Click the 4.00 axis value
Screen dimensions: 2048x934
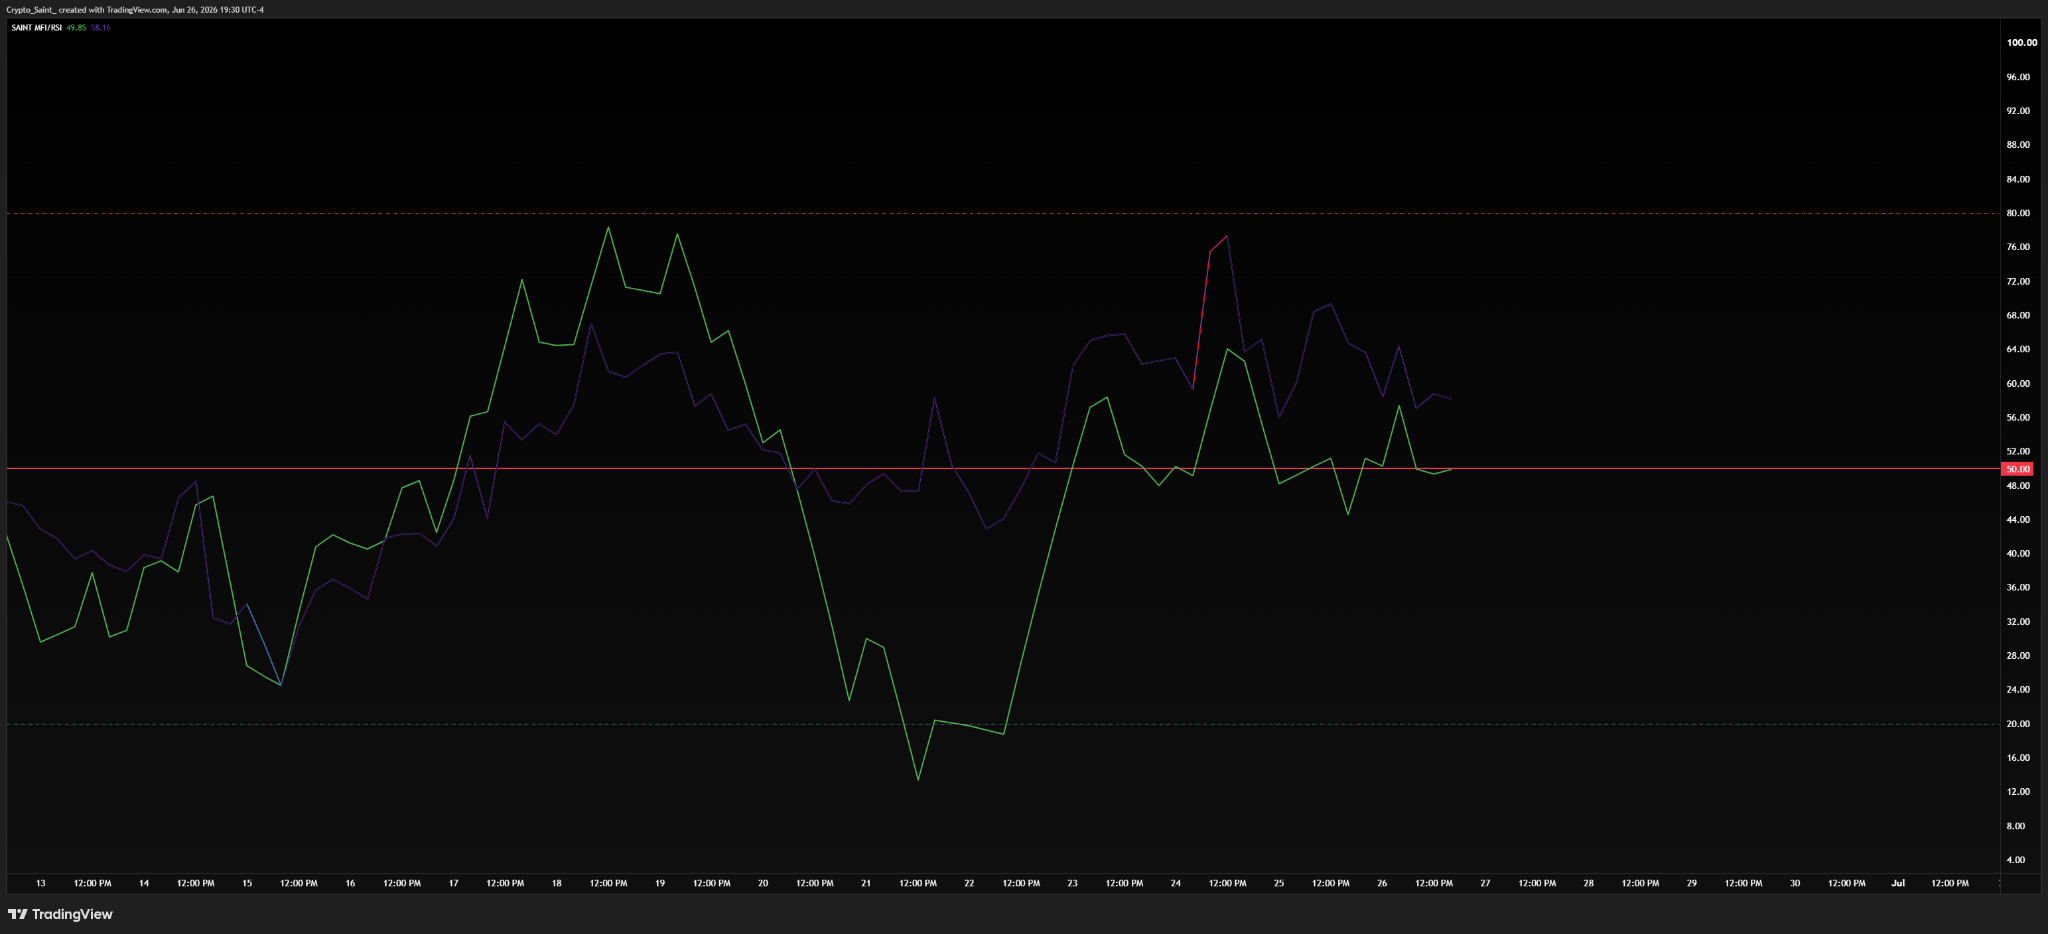pos(2016,860)
